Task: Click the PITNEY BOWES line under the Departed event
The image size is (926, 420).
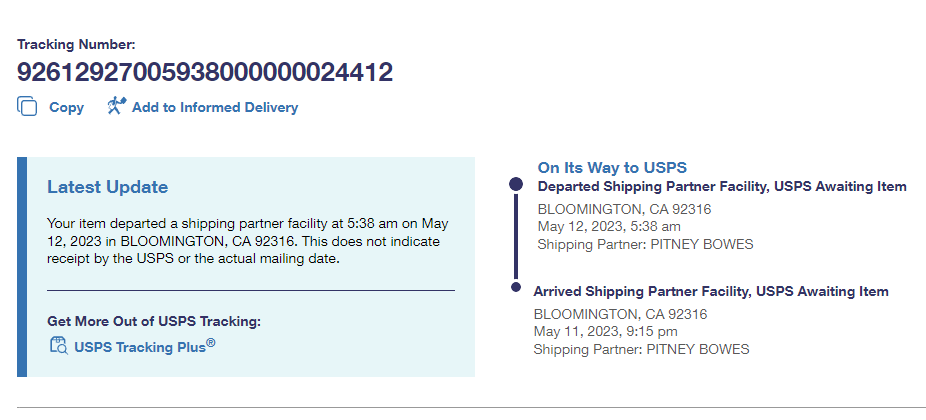Action: 645,245
